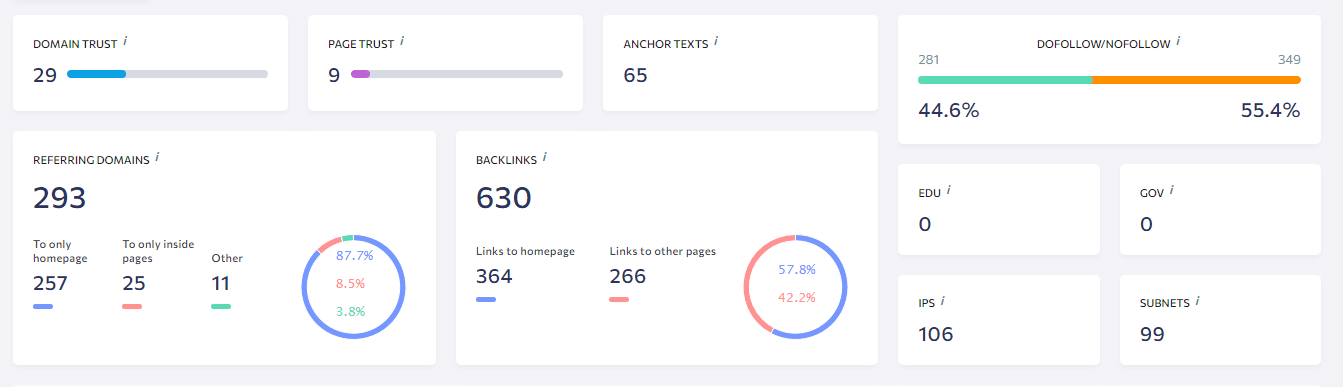
Task: Click the info icon beside Anchor Texts
Action: pyautogui.click(x=717, y=42)
